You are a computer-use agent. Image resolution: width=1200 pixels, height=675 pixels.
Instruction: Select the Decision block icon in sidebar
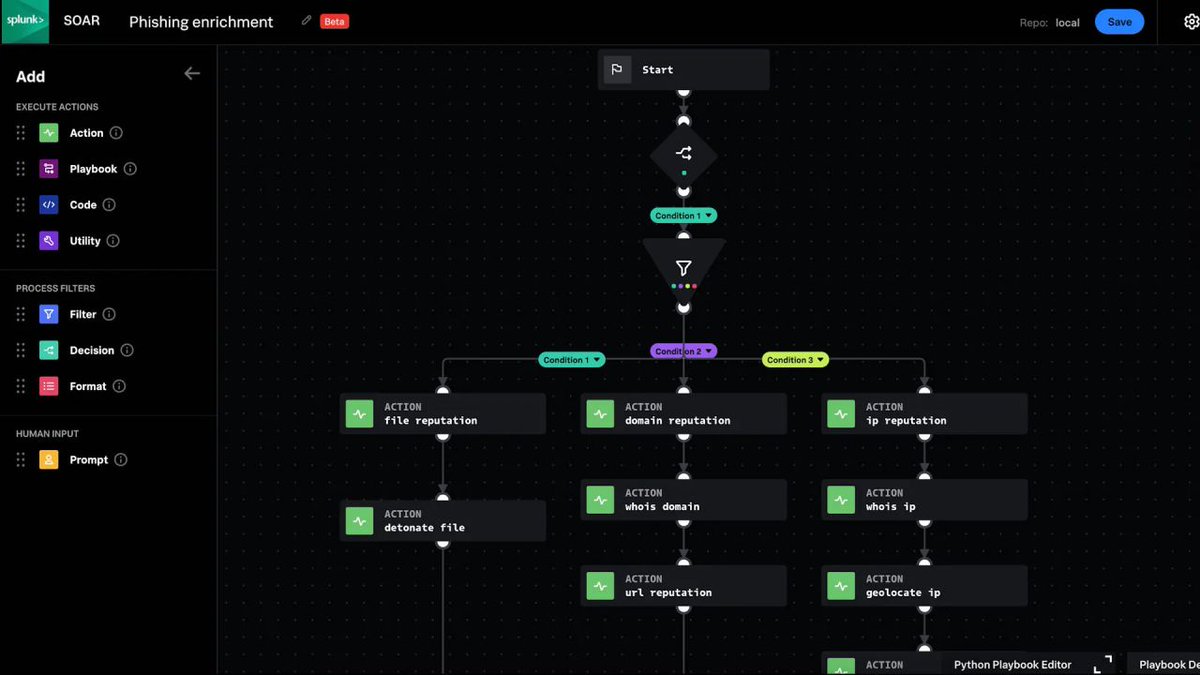(49, 350)
